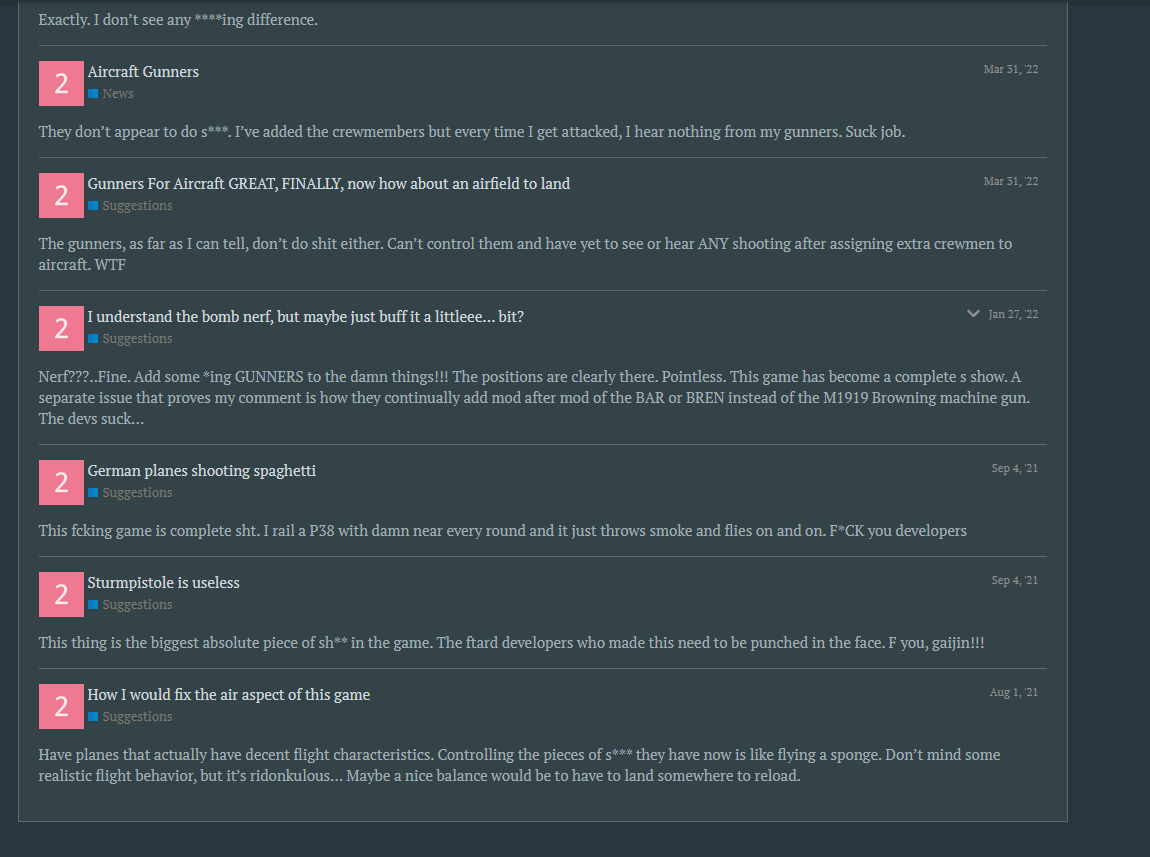The image size is (1150, 857).
Task: Open Suggestions category under Sturmpistole post
Action: tap(137, 605)
